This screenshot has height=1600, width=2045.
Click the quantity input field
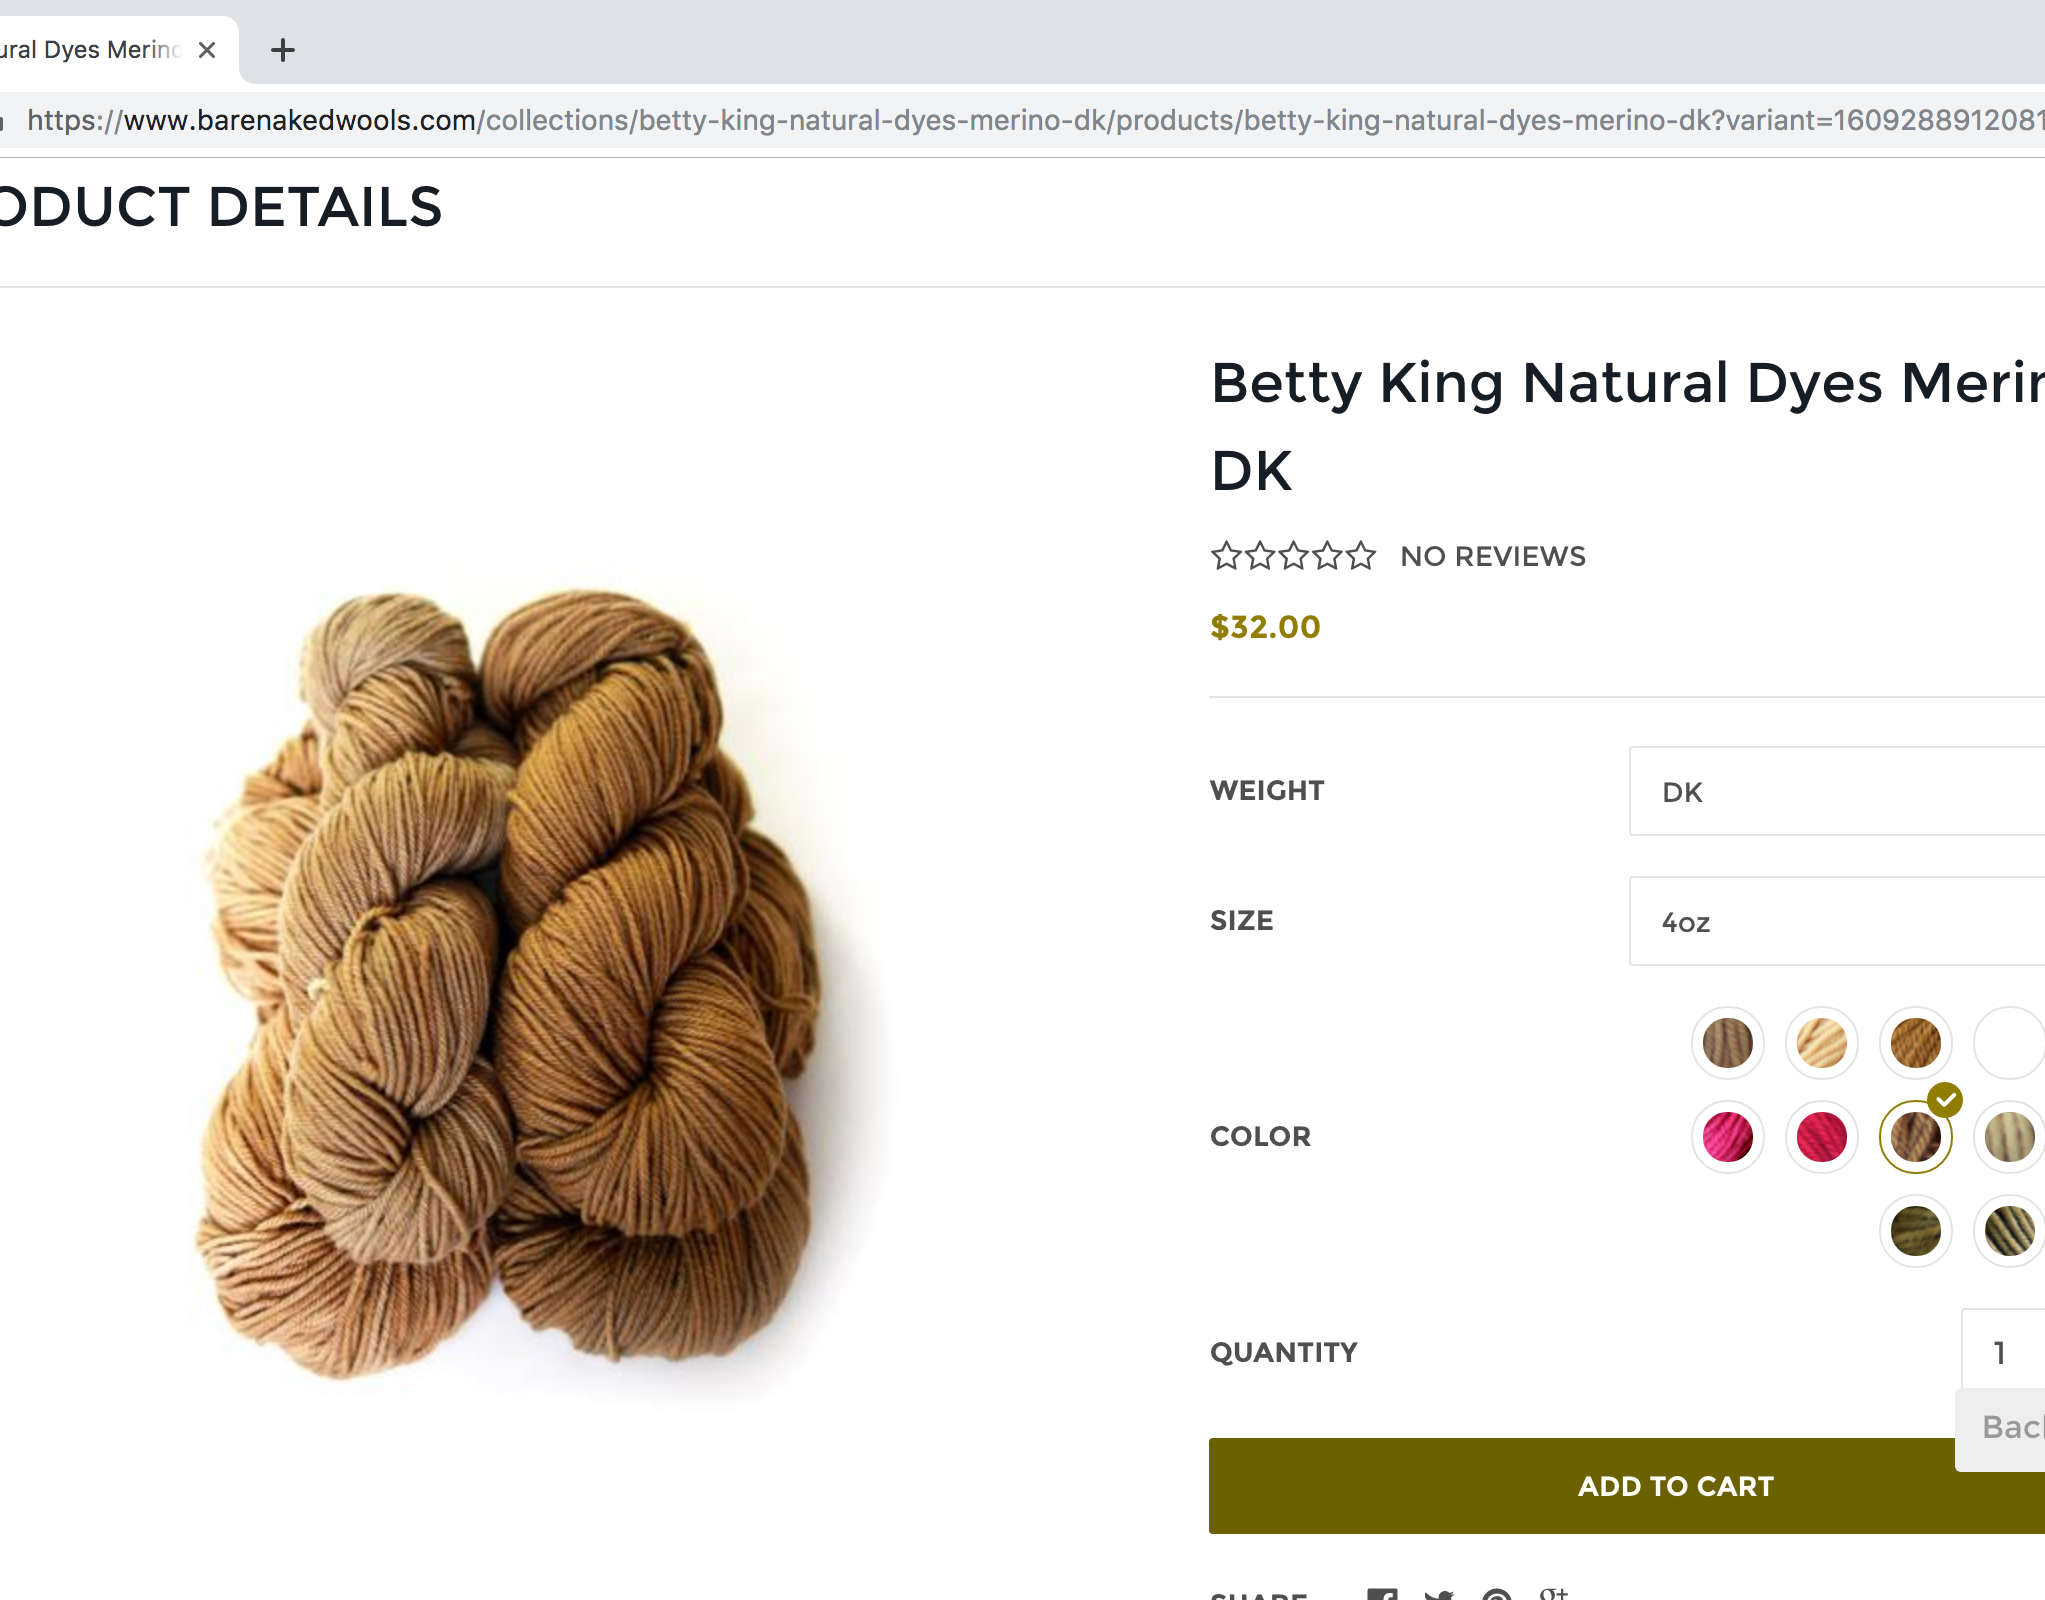[2003, 1352]
